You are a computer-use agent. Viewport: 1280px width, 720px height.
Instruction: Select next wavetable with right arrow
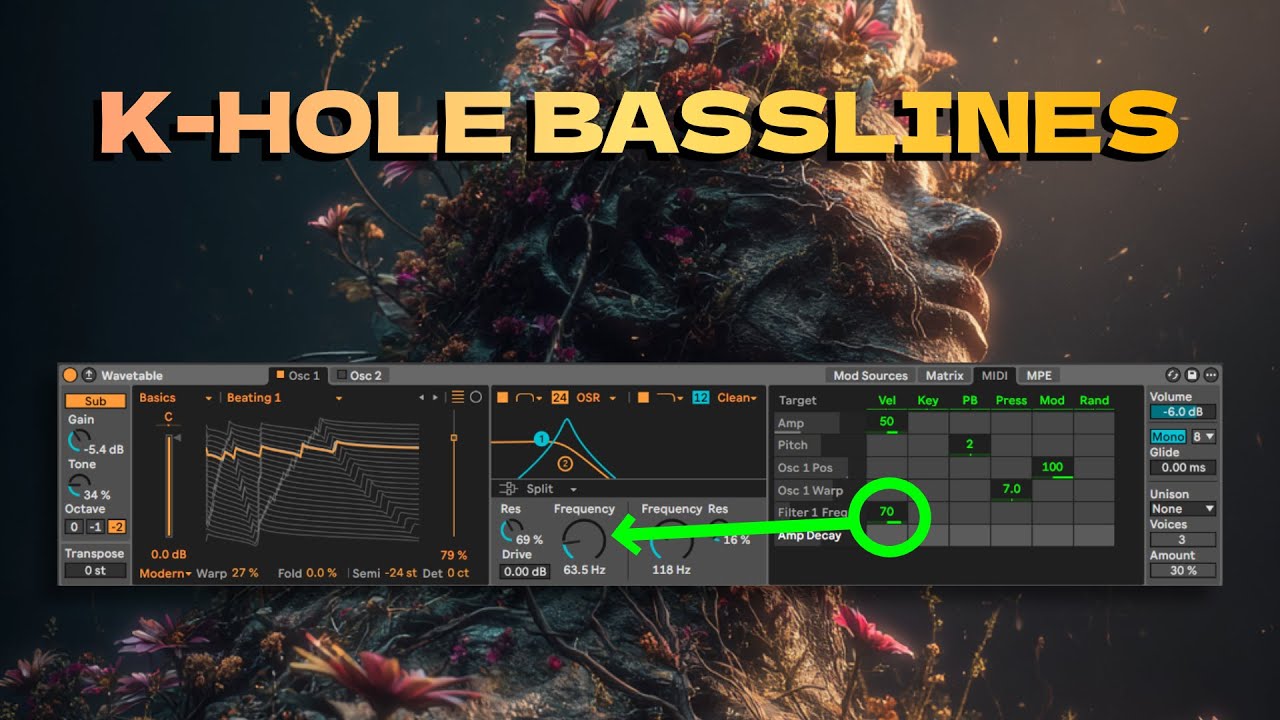tap(434, 398)
